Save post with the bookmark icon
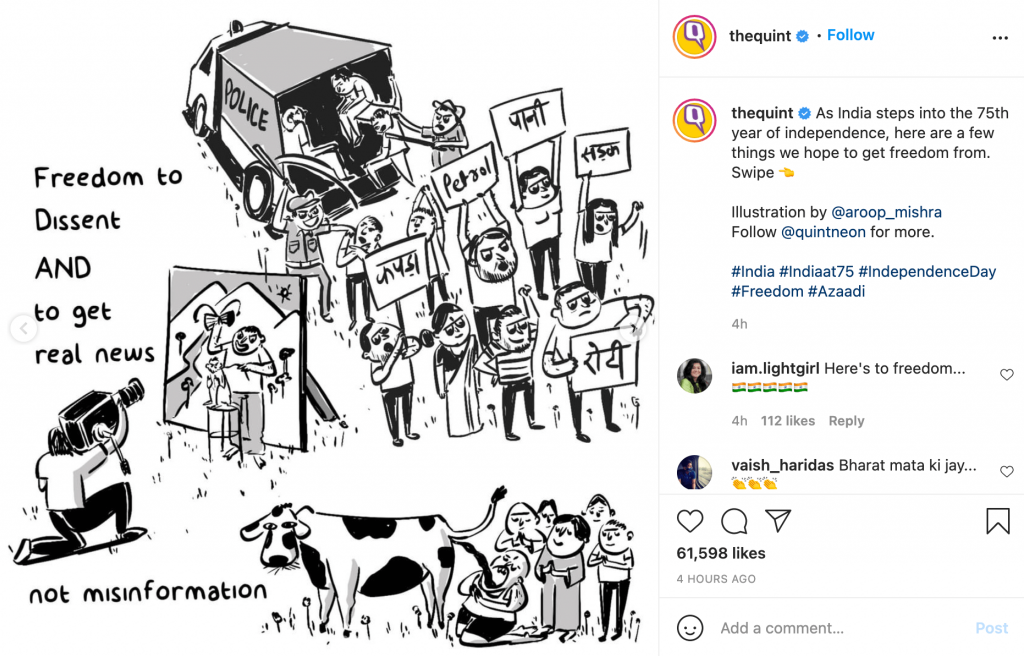This screenshot has height=656, width=1024. click(998, 521)
